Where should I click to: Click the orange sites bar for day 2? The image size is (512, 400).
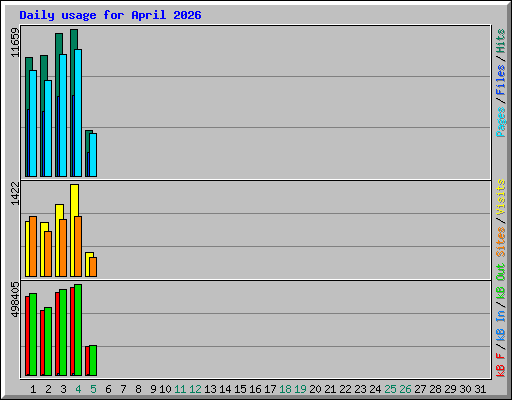point(48,254)
